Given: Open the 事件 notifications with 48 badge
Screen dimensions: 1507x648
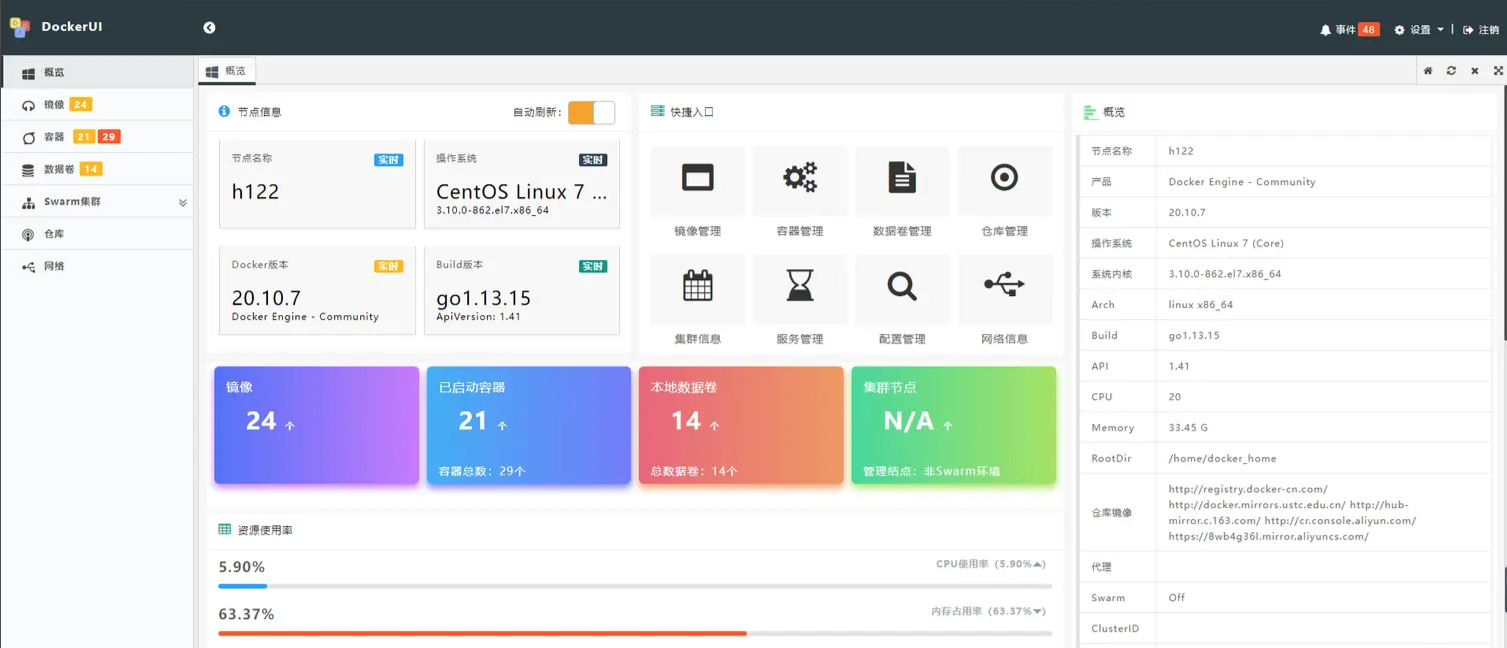Looking at the screenshot, I should 1349,30.
